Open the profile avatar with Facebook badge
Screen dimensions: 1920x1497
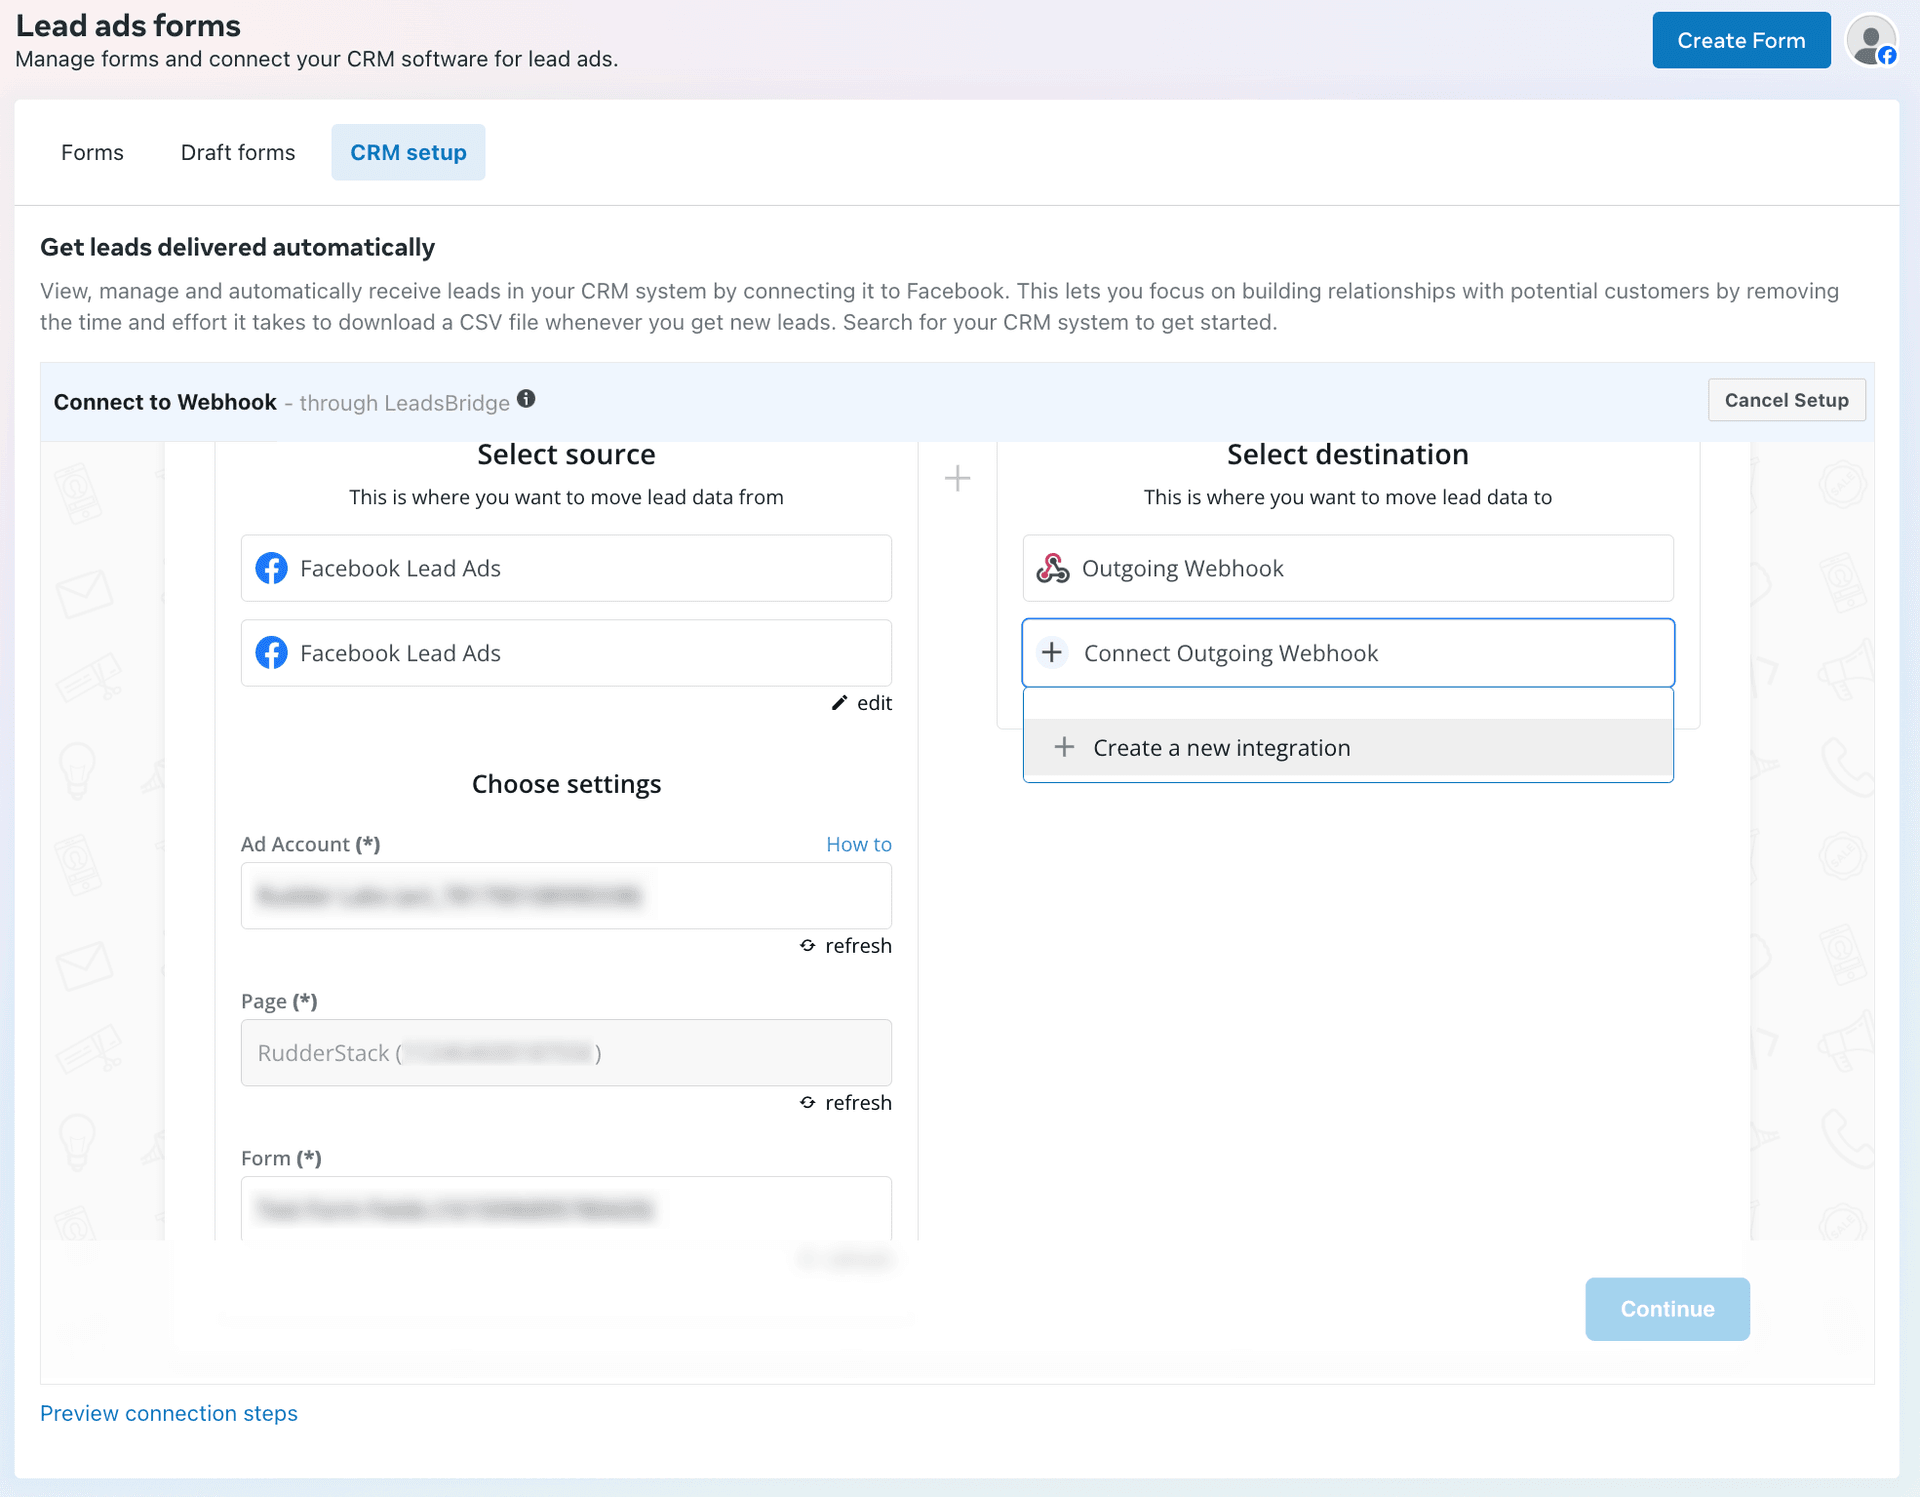(1871, 40)
